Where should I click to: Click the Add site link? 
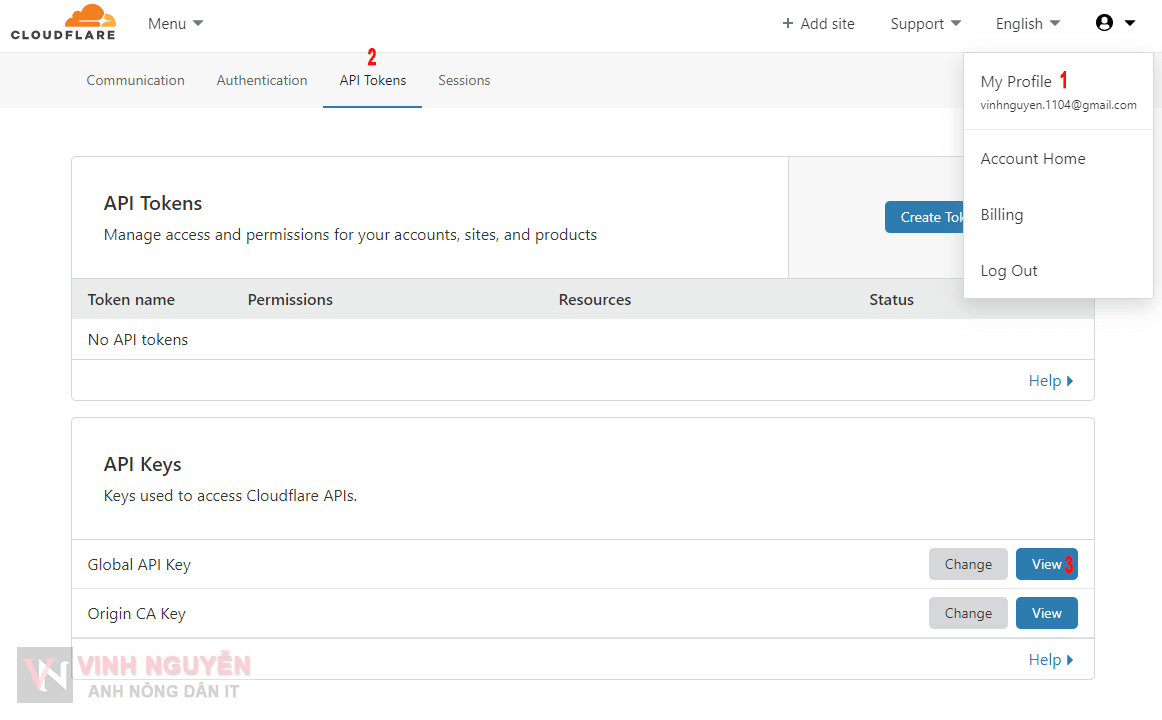click(x=818, y=24)
